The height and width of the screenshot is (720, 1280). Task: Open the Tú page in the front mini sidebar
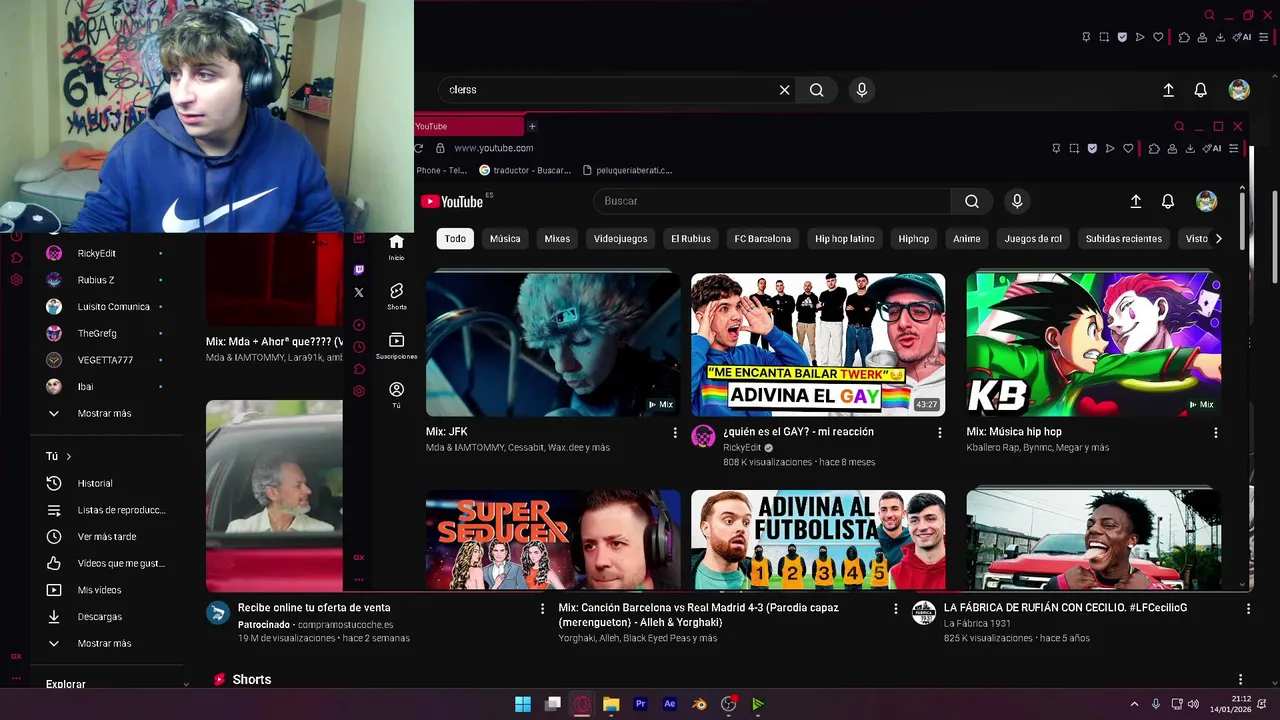click(396, 395)
